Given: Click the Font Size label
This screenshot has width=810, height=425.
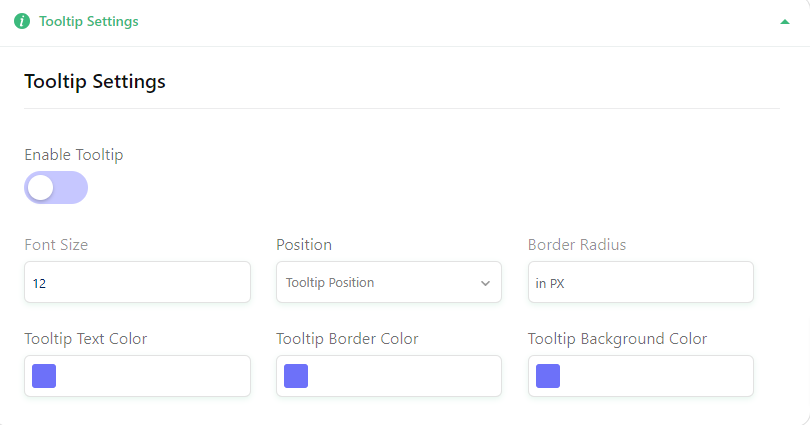Looking at the screenshot, I should coord(56,244).
